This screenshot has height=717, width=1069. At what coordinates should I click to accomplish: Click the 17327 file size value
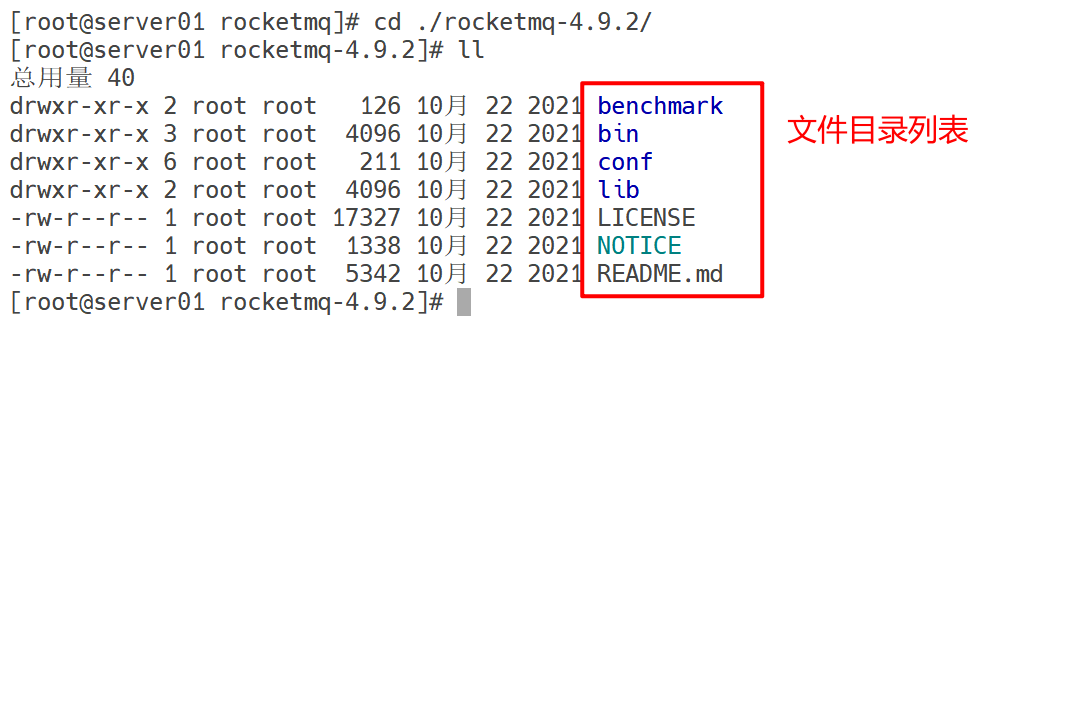pos(366,218)
